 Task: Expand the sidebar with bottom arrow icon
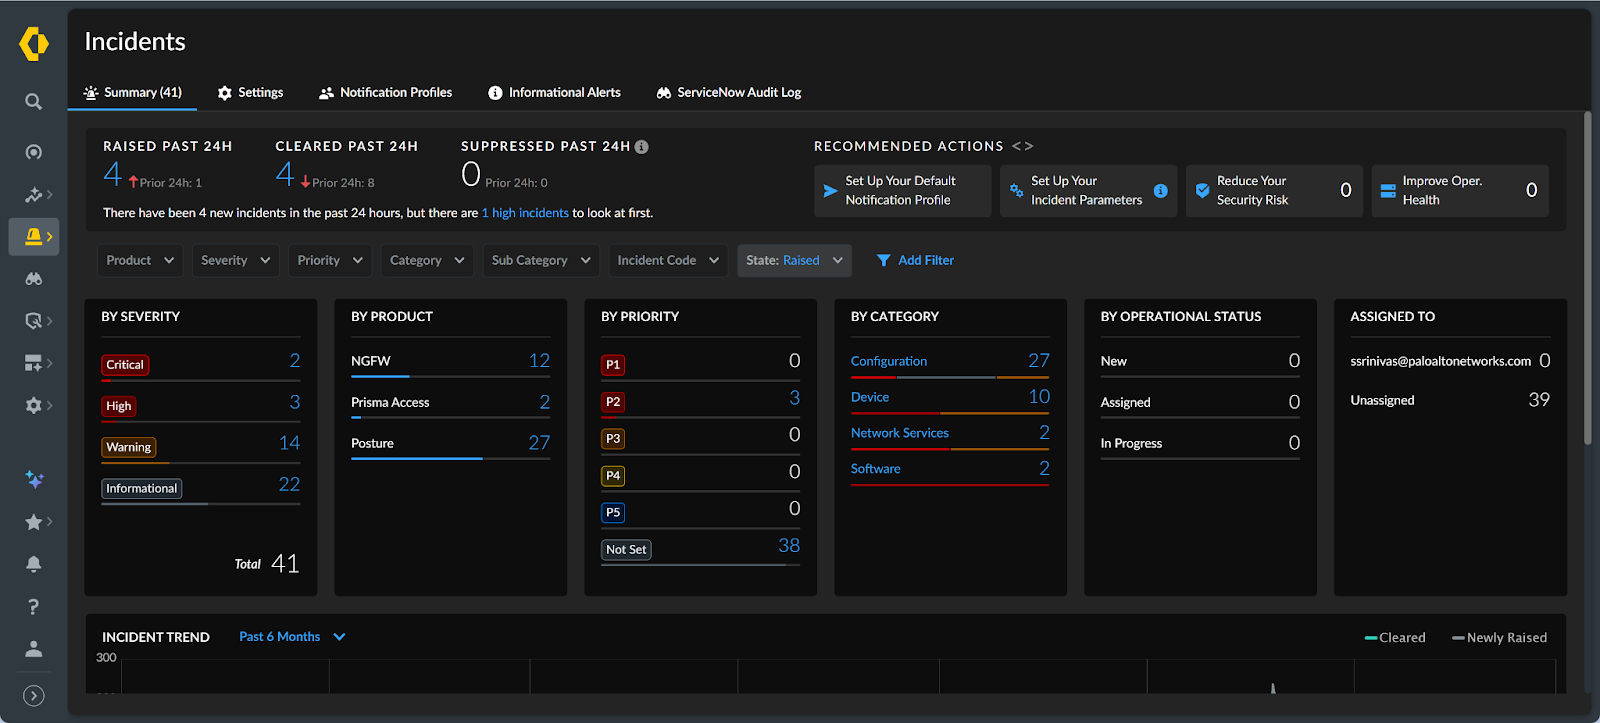click(33, 696)
